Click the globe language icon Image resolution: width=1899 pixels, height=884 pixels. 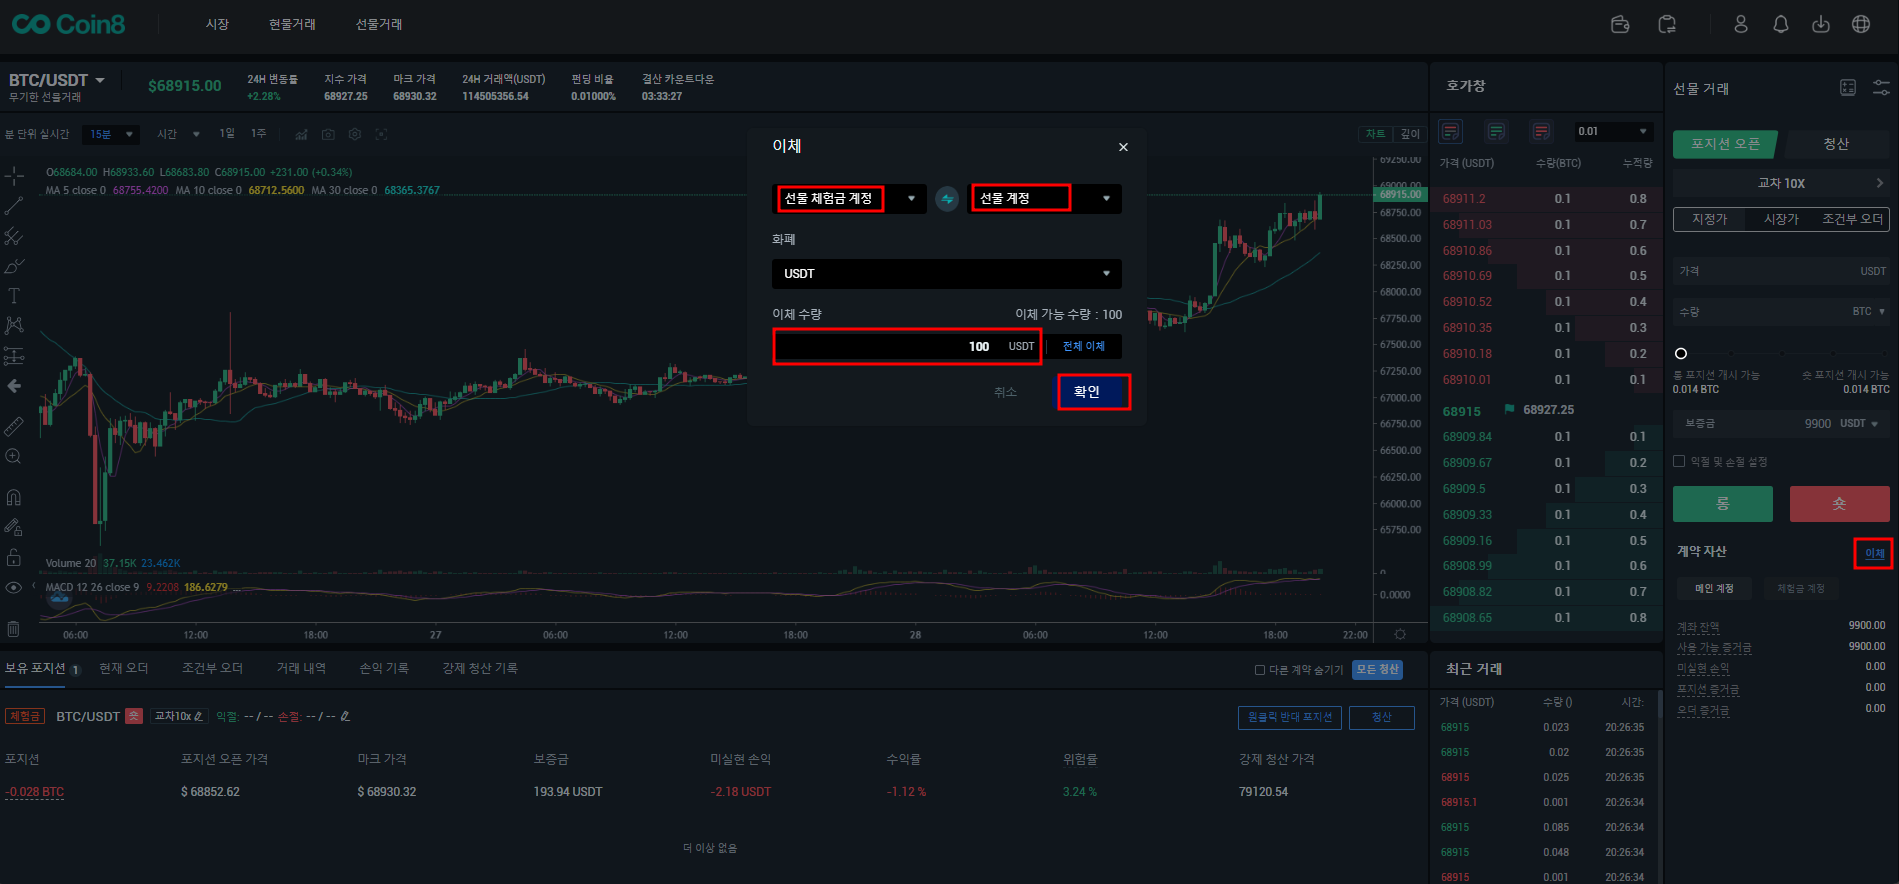(x=1860, y=24)
